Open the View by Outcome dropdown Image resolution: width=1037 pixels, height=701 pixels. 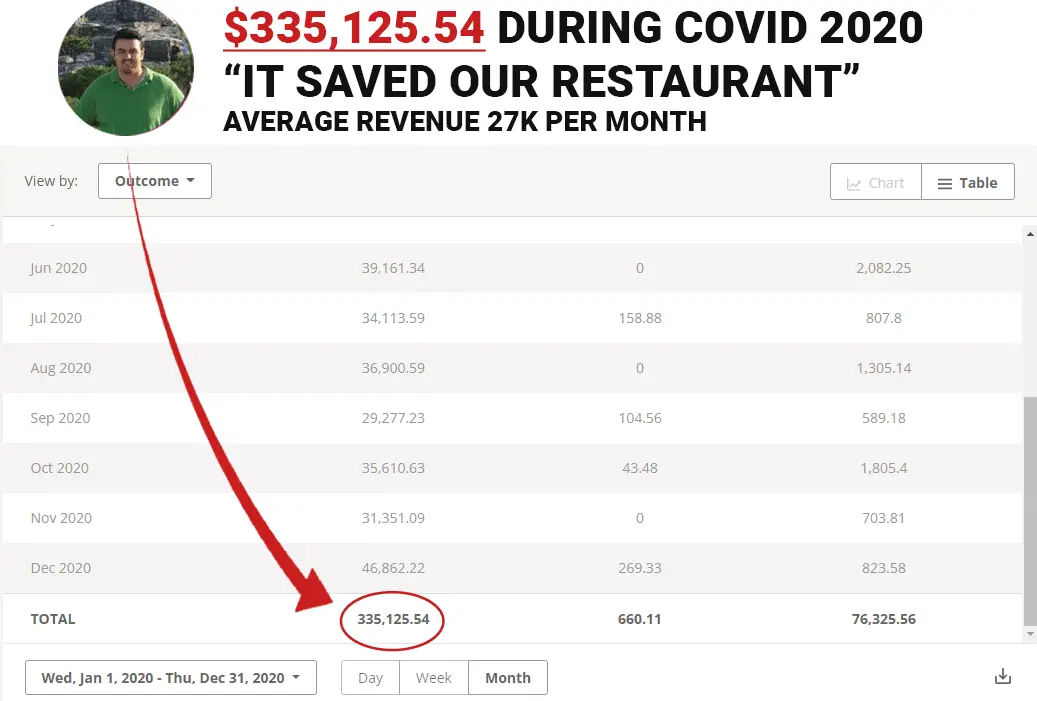click(155, 181)
